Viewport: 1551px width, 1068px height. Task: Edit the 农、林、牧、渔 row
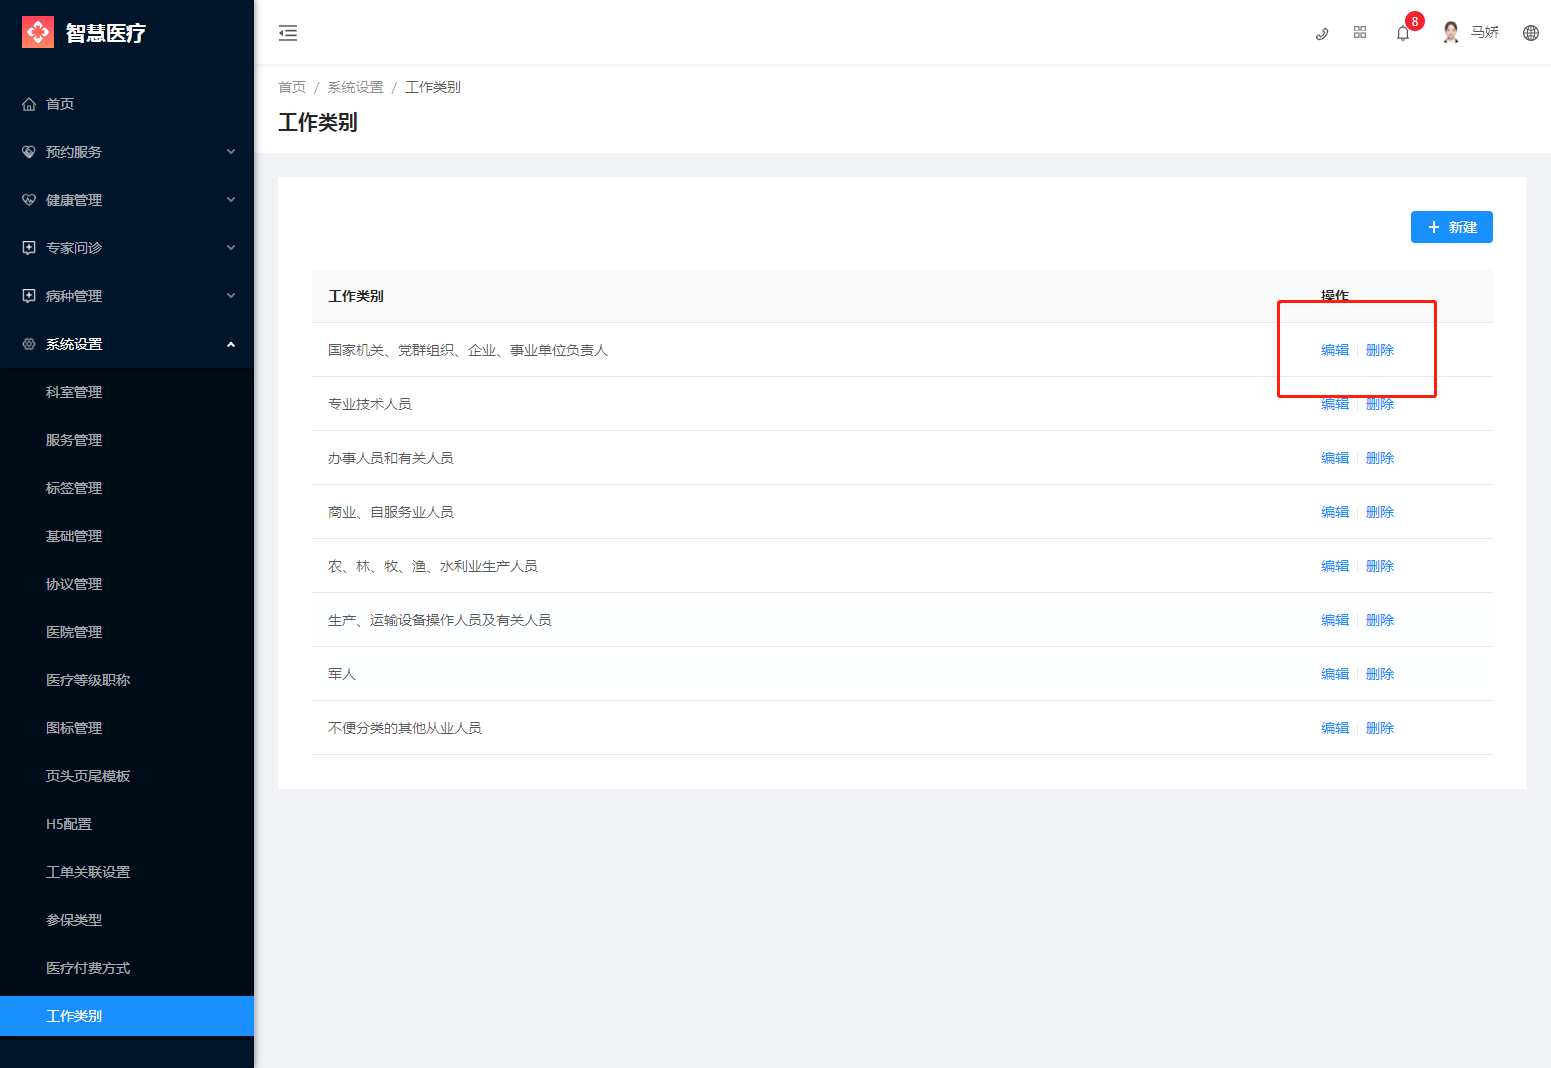pos(1335,566)
